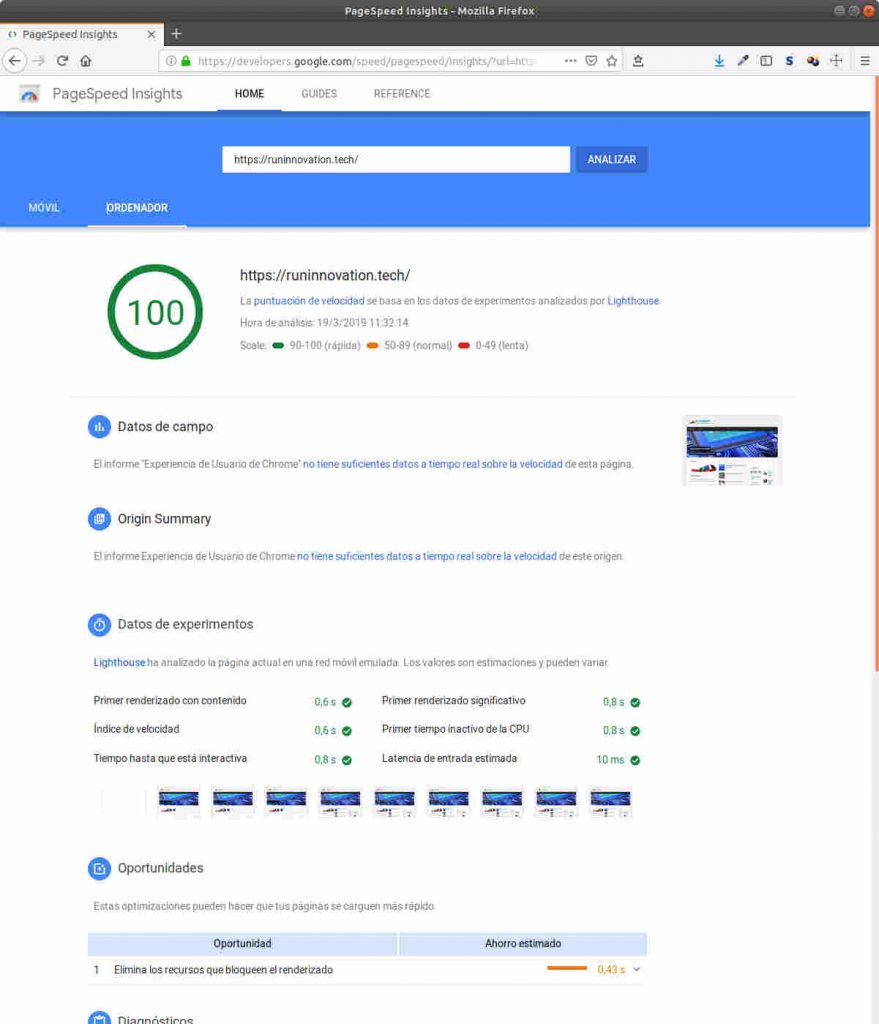Click the green 90-100 (rápida) scale swatch

point(278,345)
